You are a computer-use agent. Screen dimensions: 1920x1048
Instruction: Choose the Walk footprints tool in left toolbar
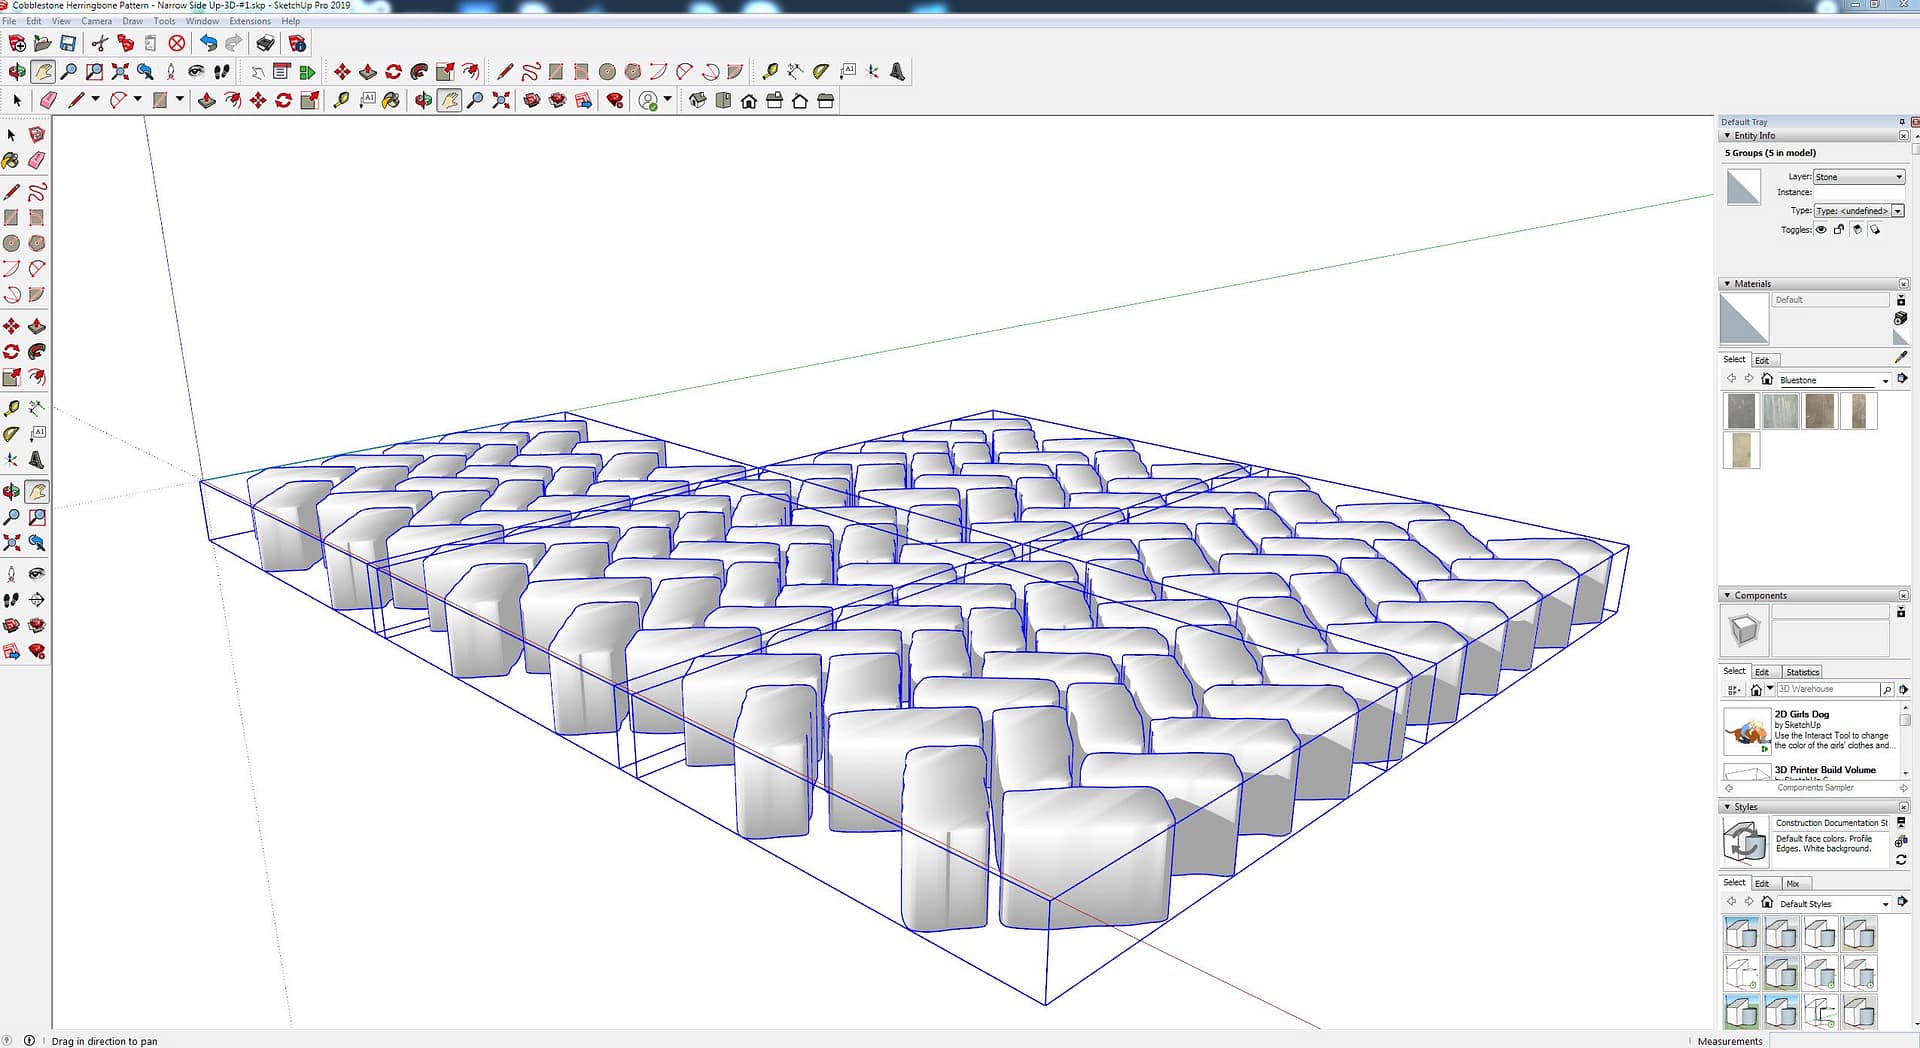point(11,600)
